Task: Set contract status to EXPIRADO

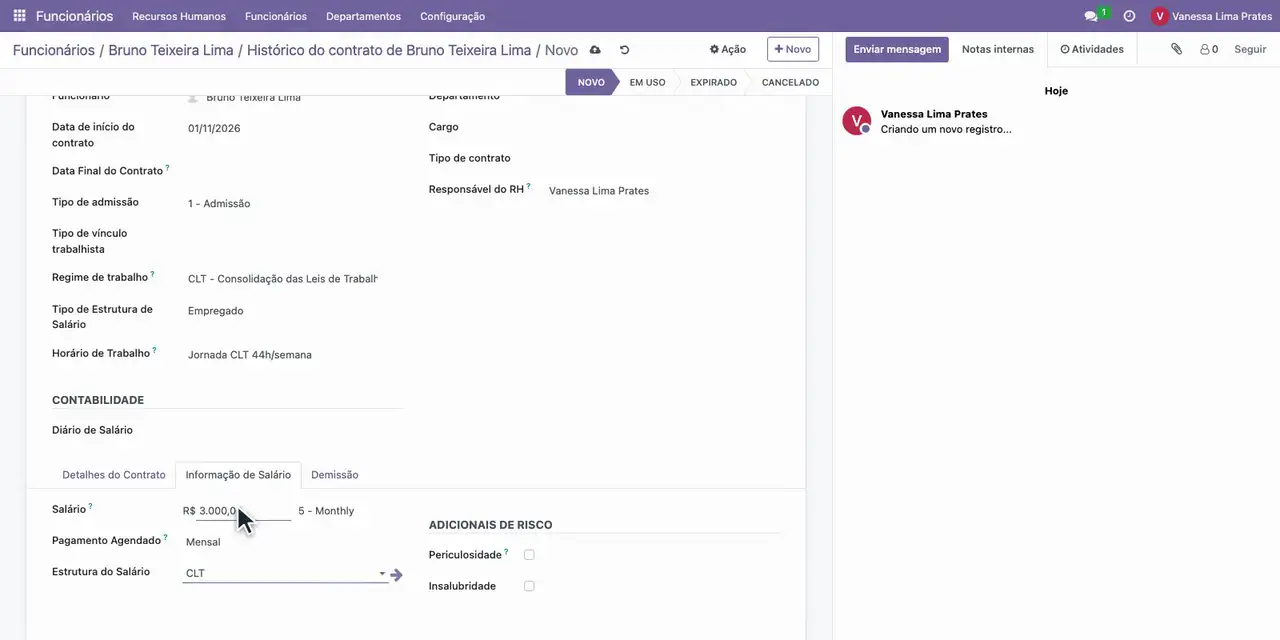Action: tap(713, 82)
